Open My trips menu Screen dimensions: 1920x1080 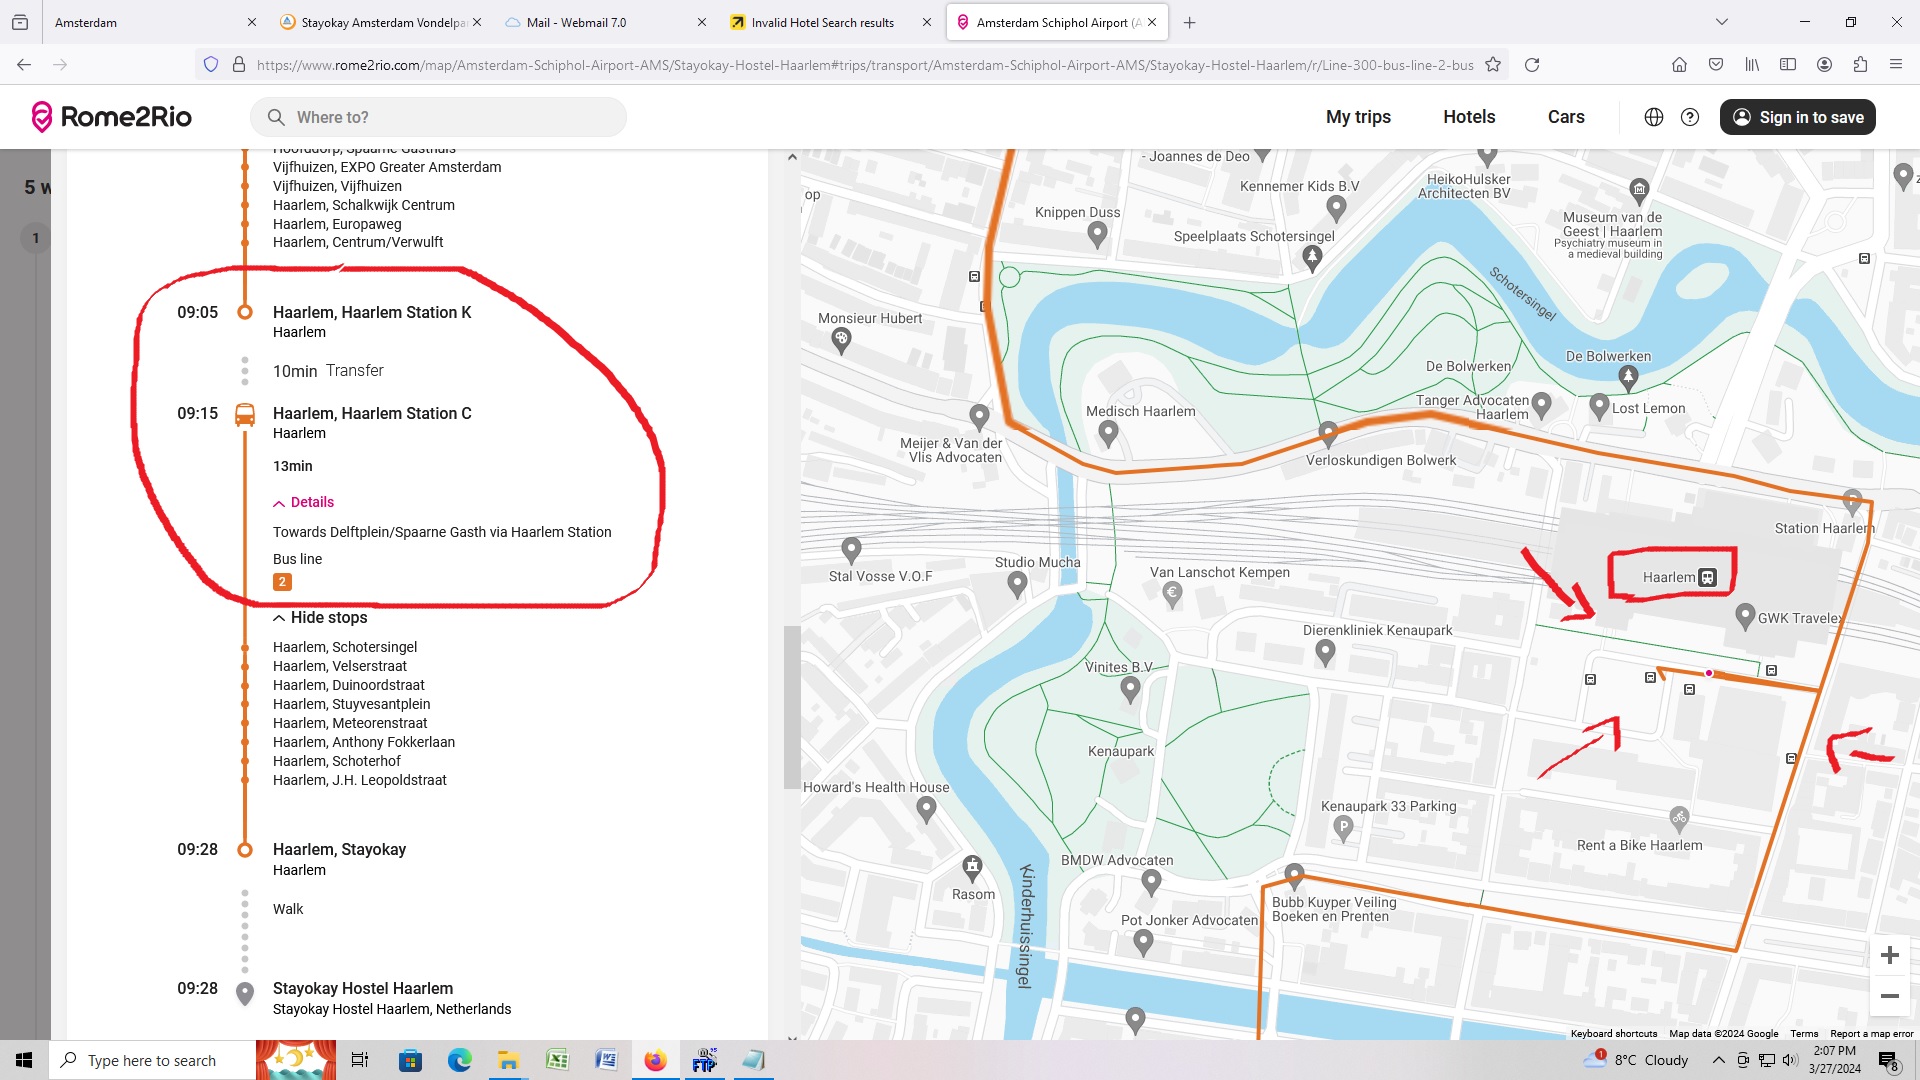click(1358, 117)
